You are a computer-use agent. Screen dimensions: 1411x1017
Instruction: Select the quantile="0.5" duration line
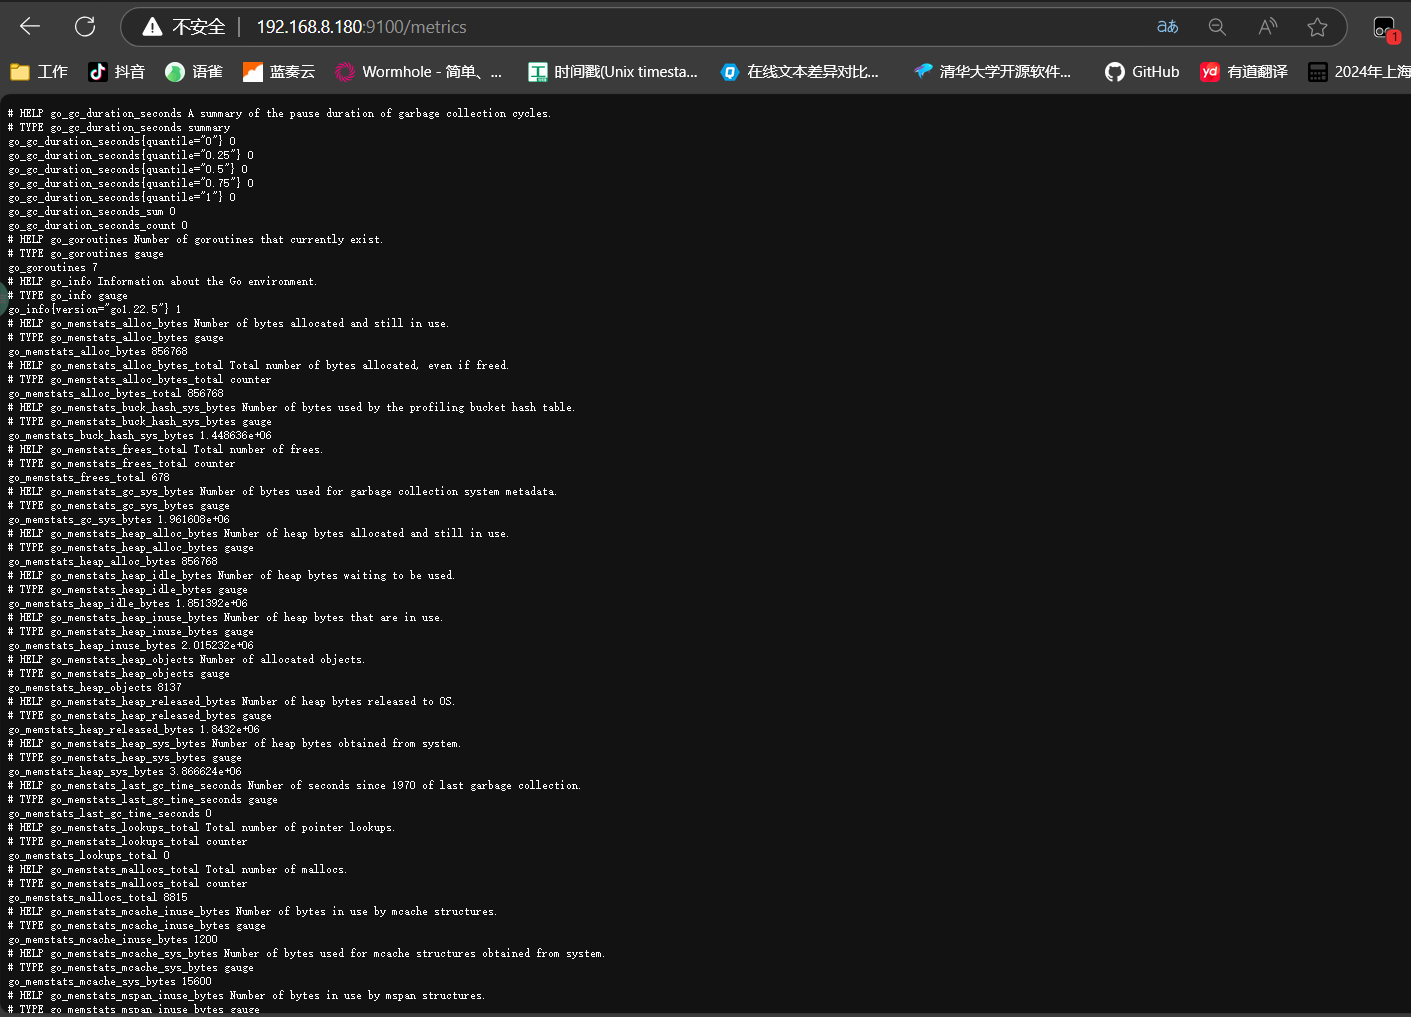(x=128, y=170)
